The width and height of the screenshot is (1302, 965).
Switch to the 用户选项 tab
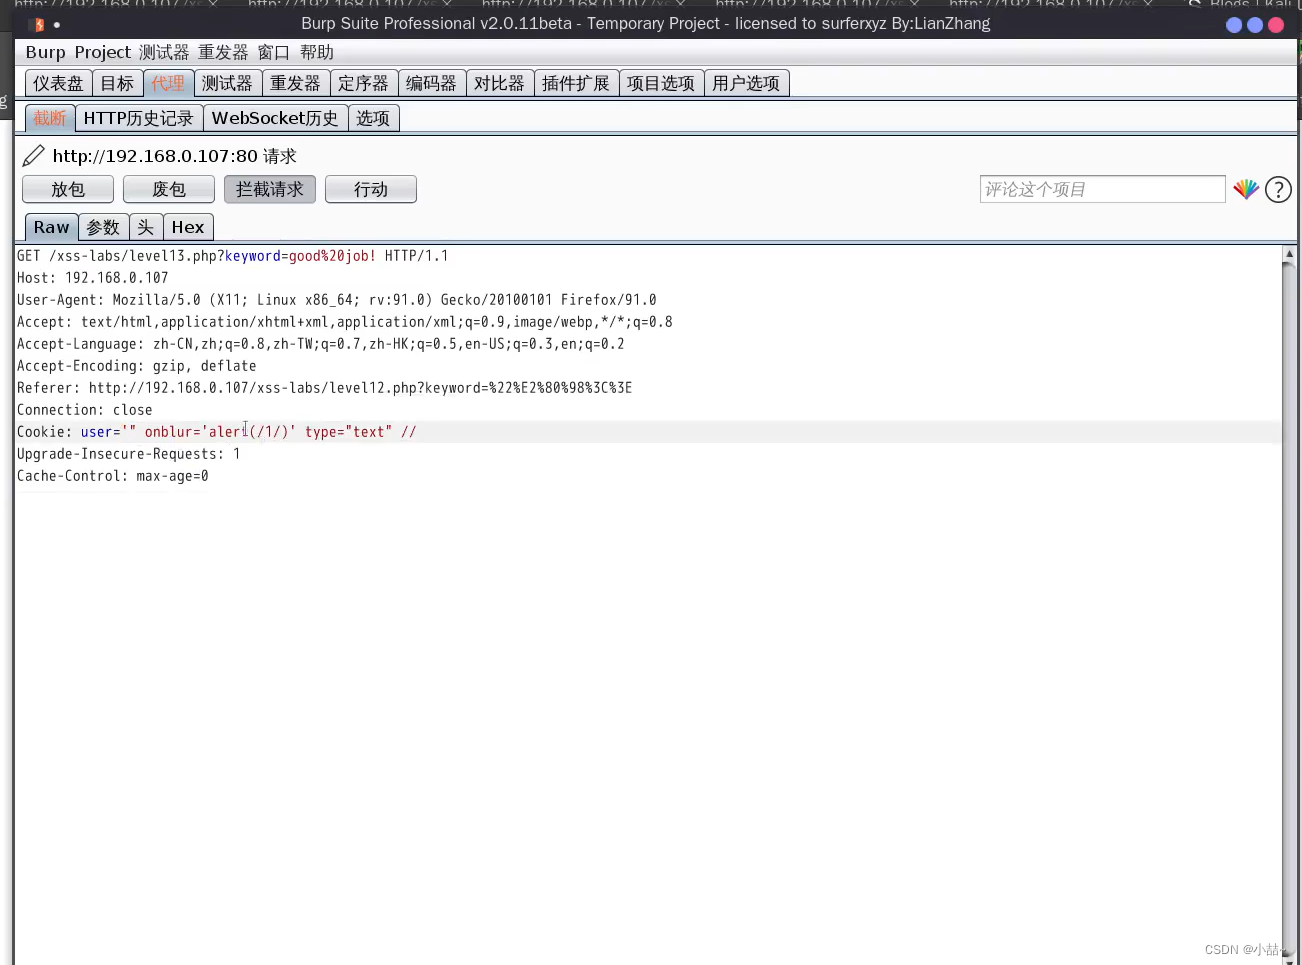pos(746,83)
